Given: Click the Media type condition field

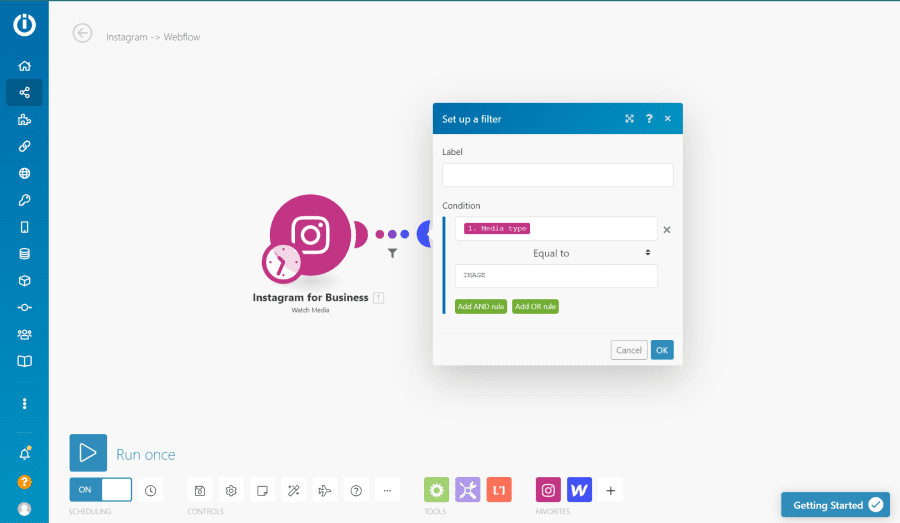Looking at the screenshot, I should tap(556, 228).
